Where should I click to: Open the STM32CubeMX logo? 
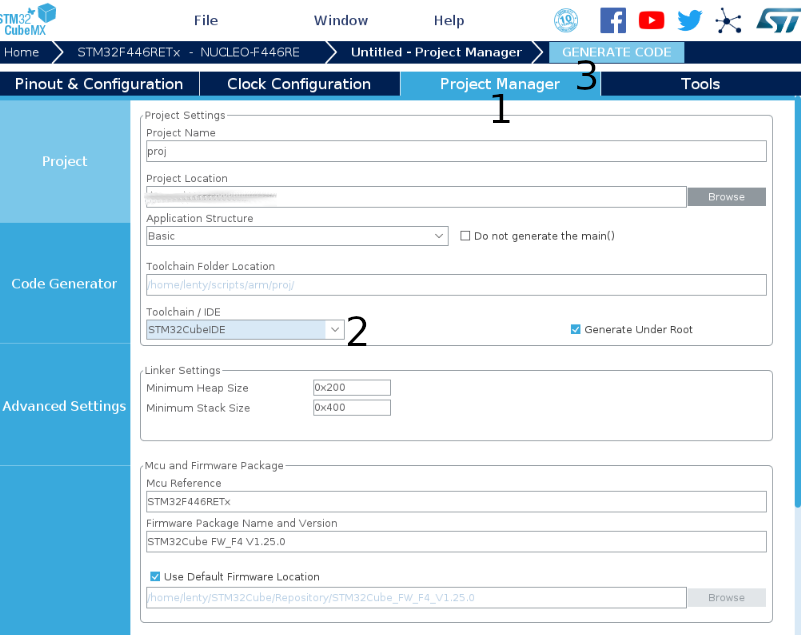pos(28,20)
